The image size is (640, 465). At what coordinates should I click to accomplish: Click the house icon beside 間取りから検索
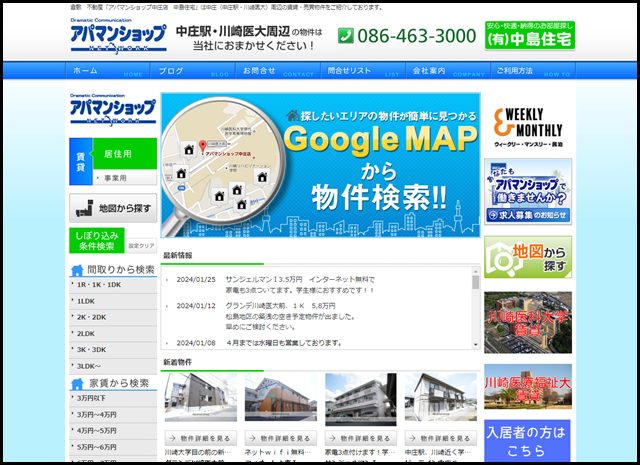[x=77, y=270]
